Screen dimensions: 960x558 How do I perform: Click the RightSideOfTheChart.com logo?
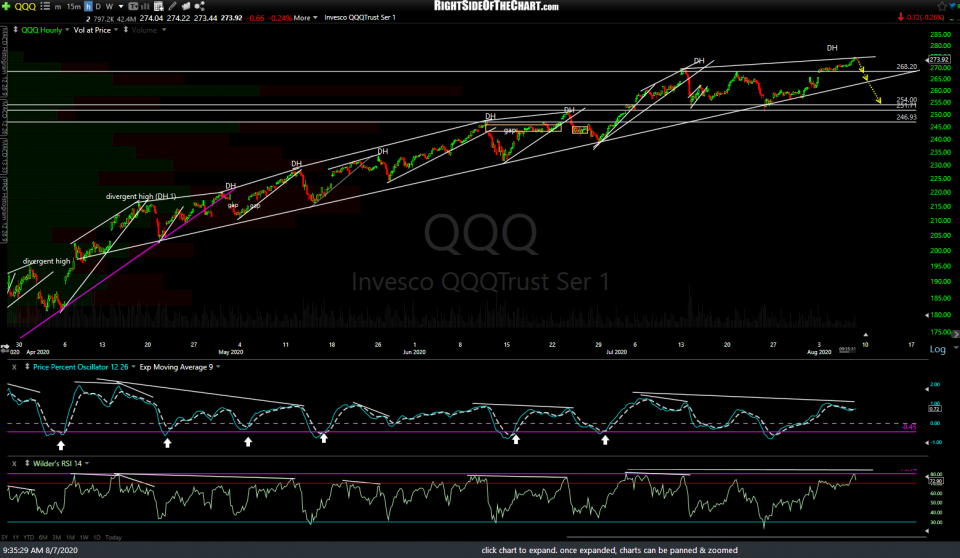[x=496, y=6]
